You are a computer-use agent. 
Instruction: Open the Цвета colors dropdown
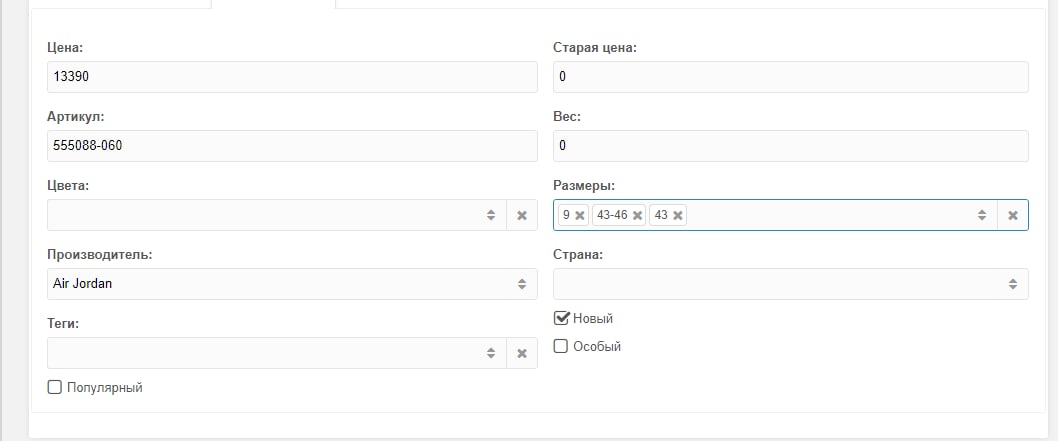[x=490, y=215]
